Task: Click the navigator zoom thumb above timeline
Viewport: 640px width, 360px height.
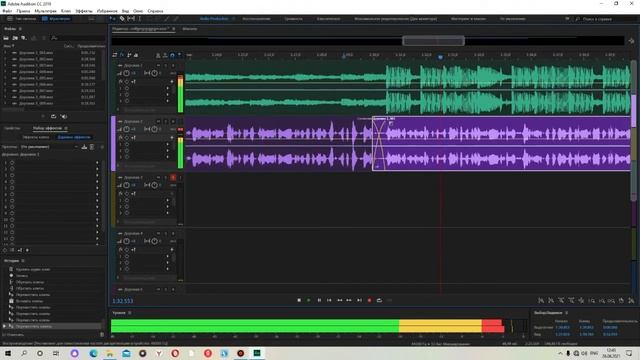Action: [x=433, y=40]
